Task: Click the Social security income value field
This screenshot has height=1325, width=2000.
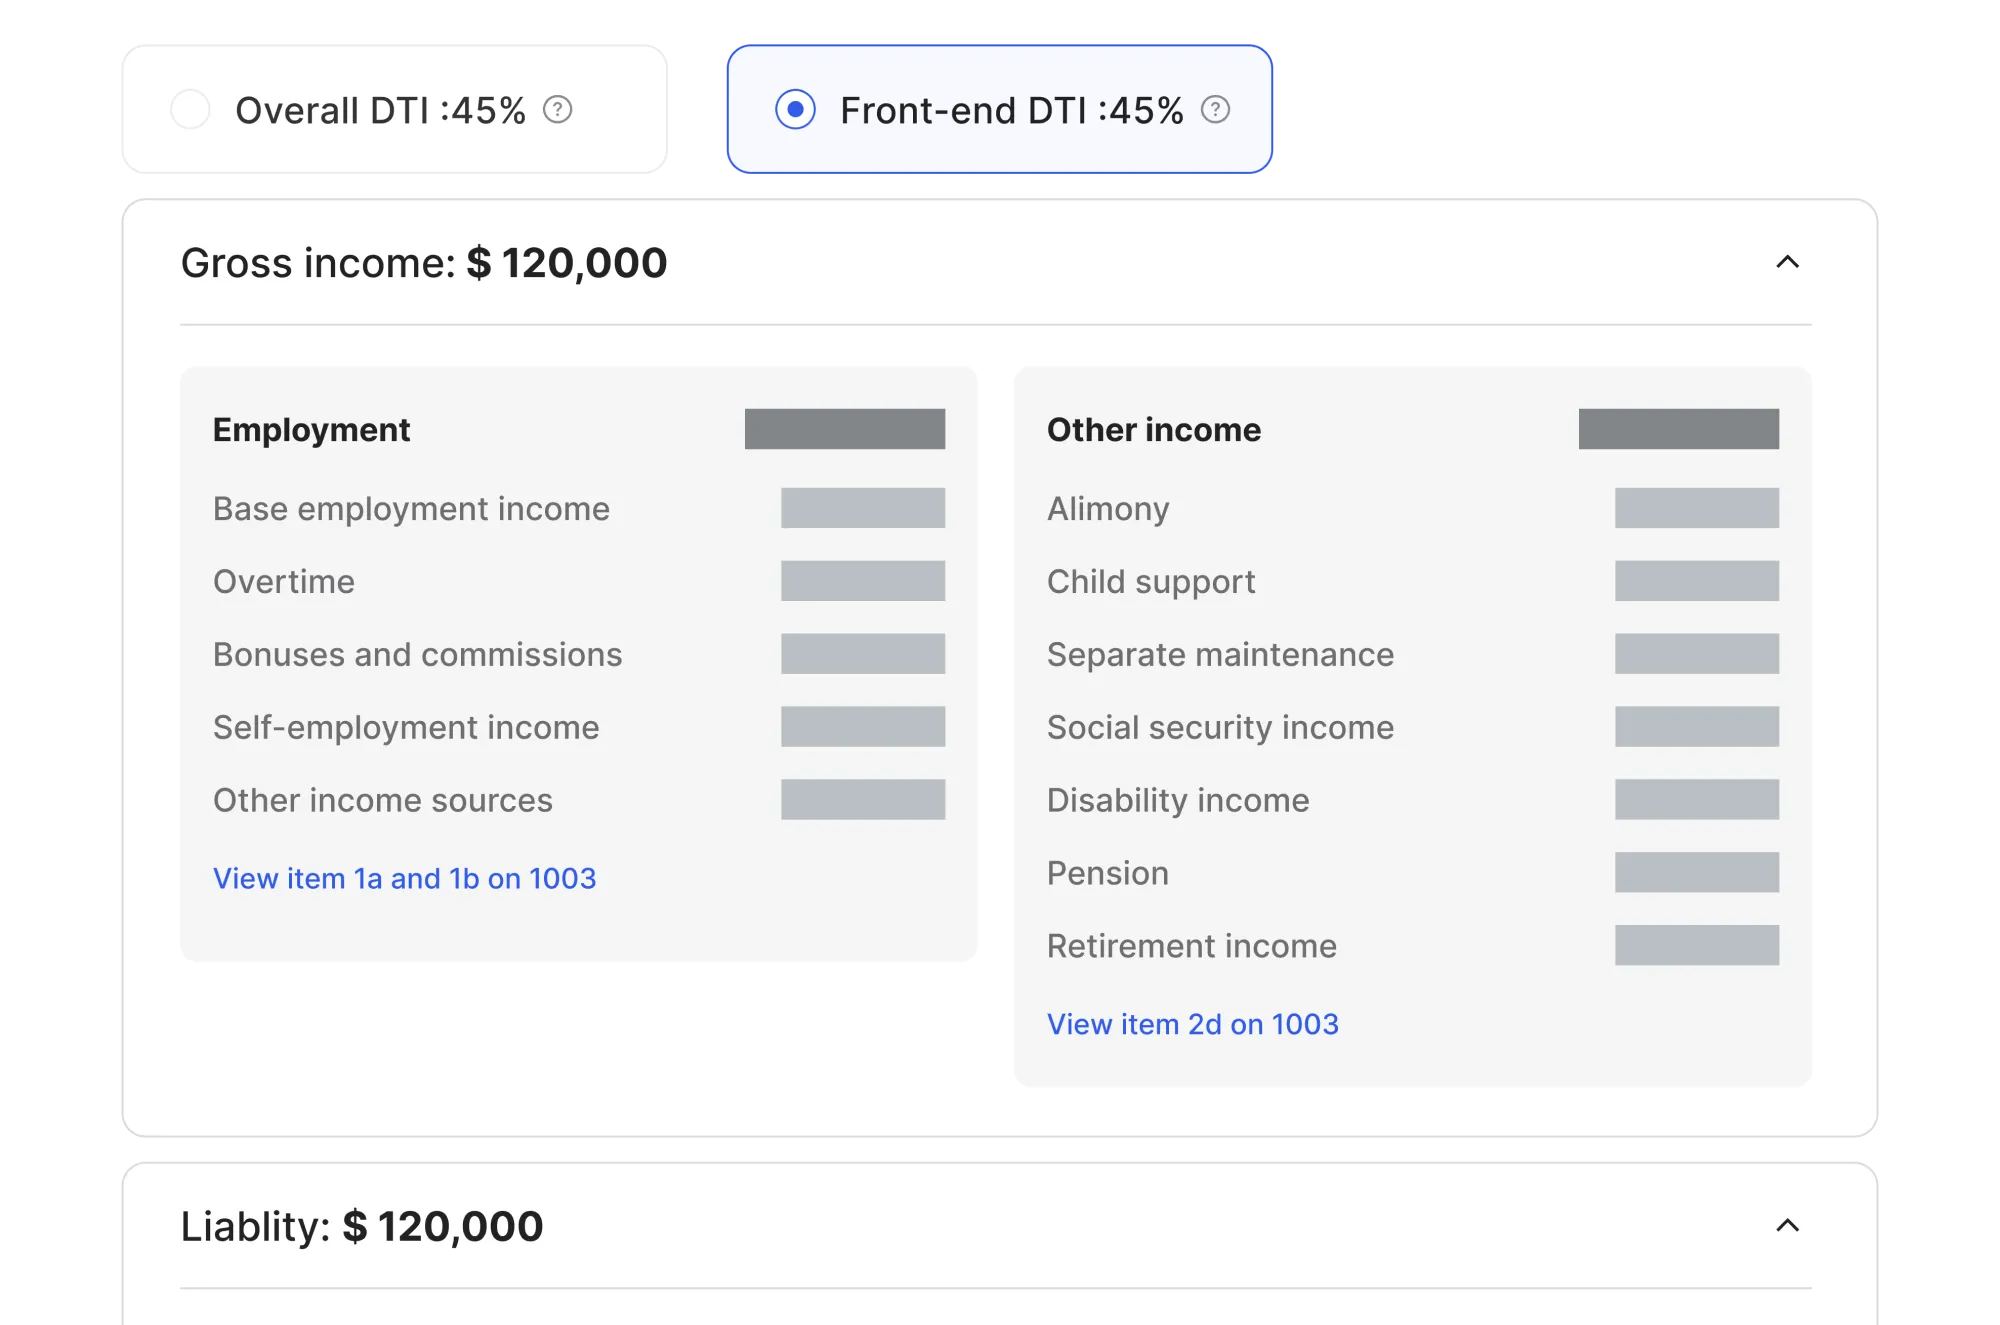Action: click(1697, 727)
